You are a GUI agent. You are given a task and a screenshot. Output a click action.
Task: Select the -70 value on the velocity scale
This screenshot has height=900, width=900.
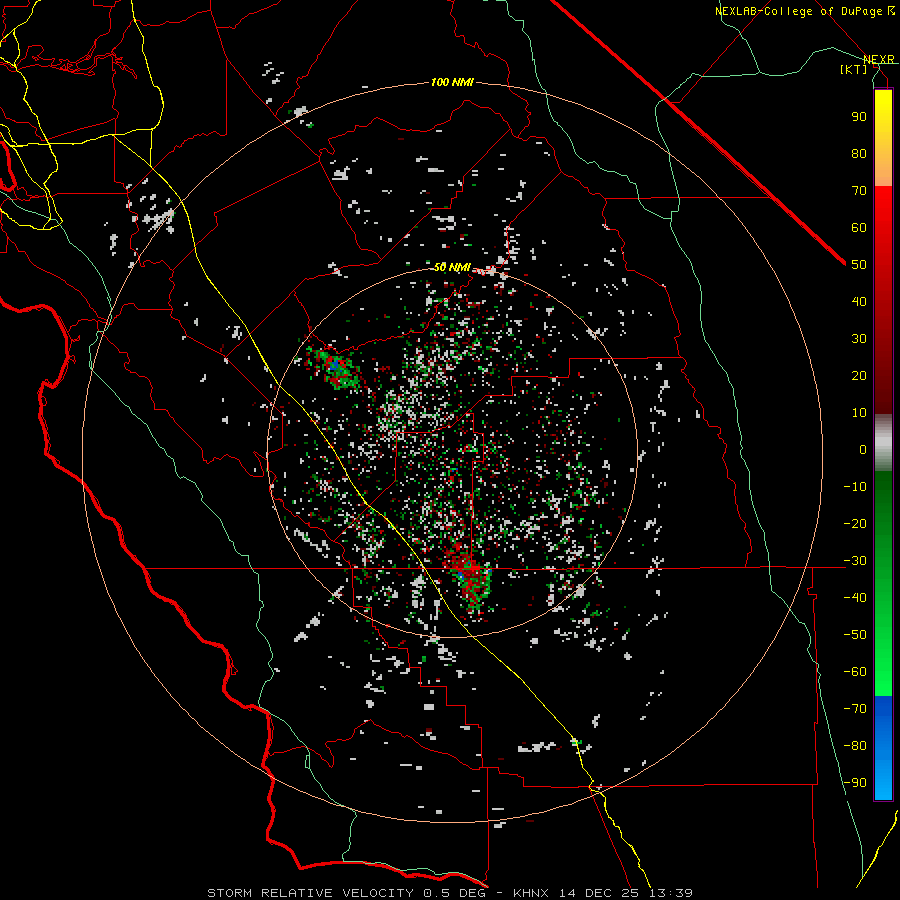[855, 709]
